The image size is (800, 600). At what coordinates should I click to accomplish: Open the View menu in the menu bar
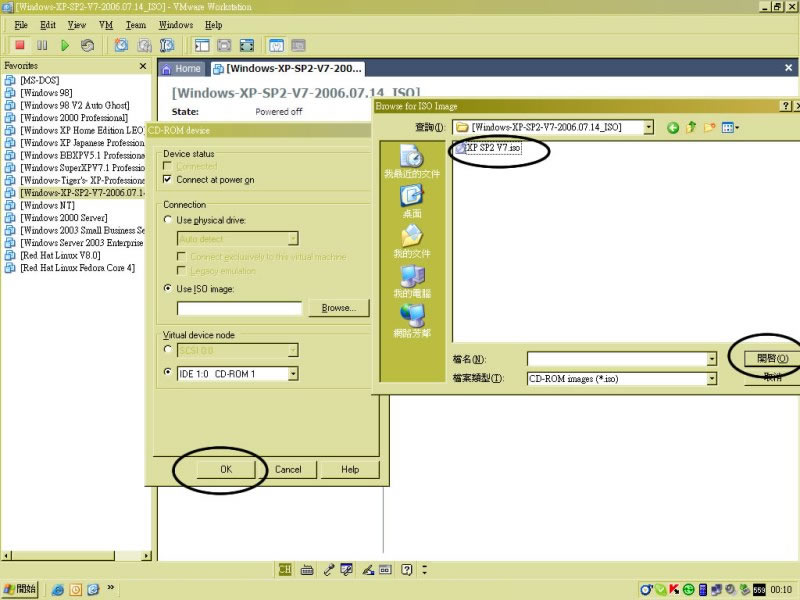(77, 25)
